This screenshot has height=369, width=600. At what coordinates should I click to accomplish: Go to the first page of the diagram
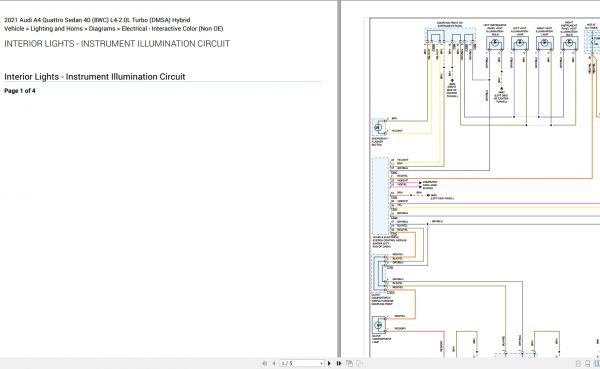[x=264, y=363]
